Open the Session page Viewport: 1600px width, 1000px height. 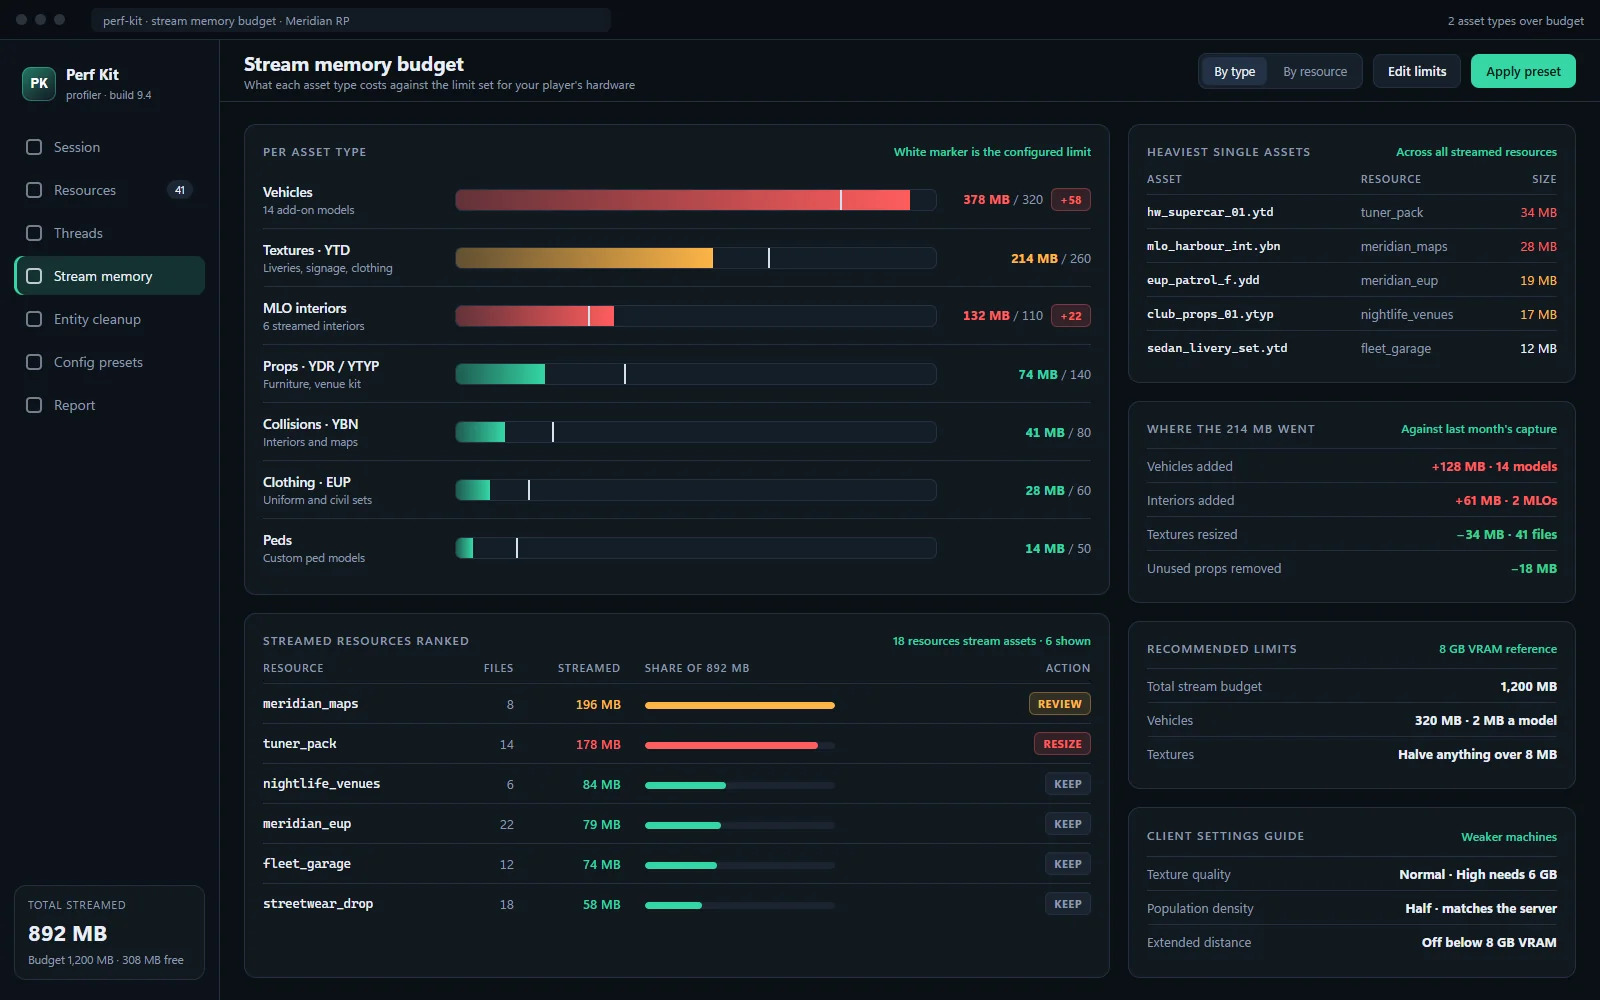110,147
